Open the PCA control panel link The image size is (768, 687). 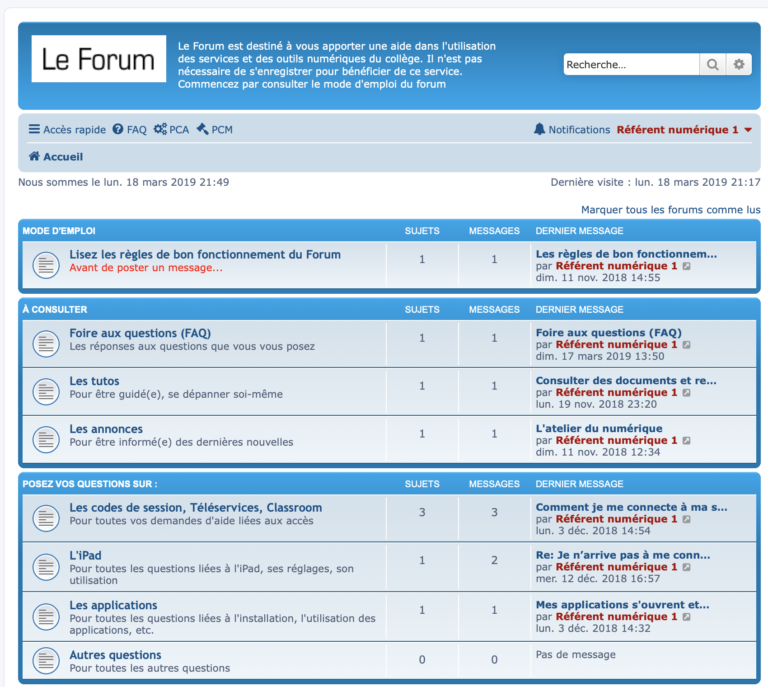point(171,130)
